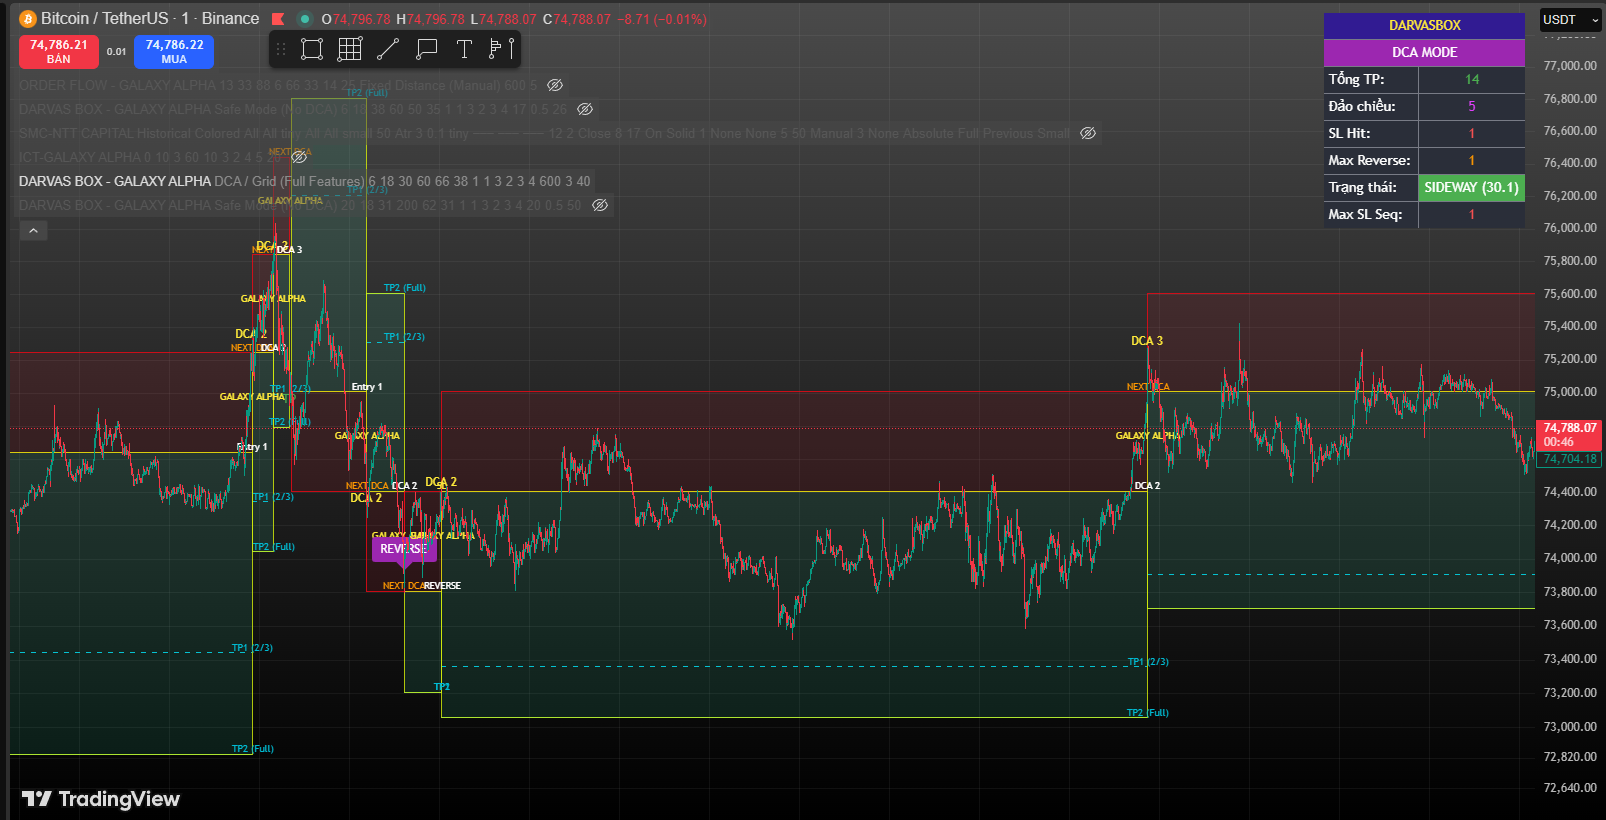The width and height of the screenshot is (1606, 820).
Task: Select the flag signpost tool
Action: pyautogui.click(x=502, y=49)
